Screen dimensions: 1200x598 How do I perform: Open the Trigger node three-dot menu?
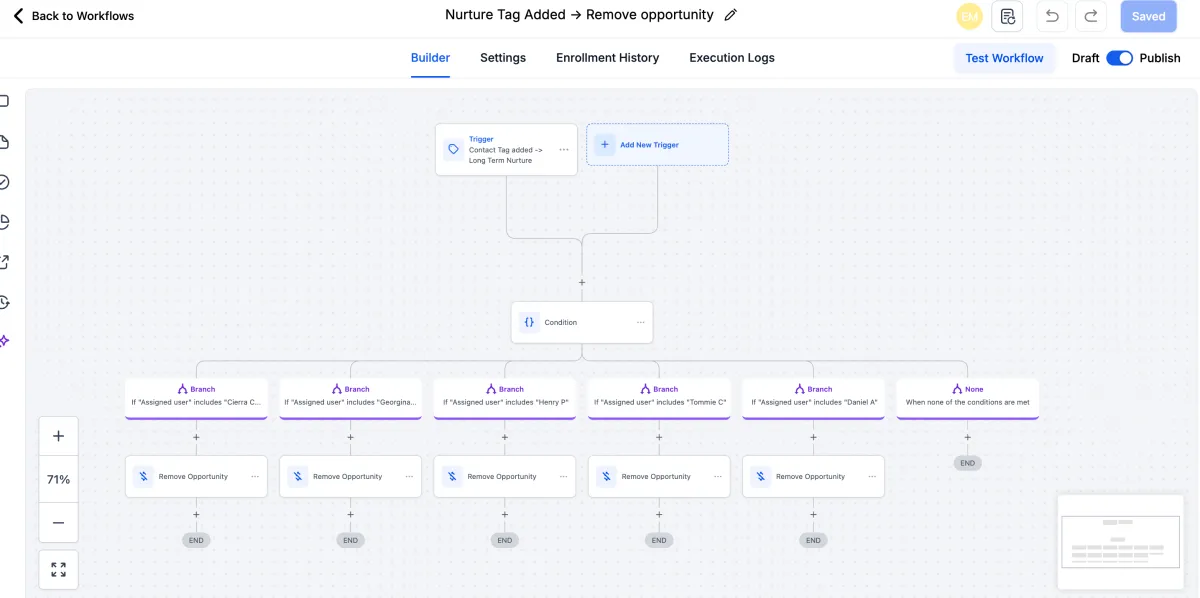pyautogui.click(x=564, y=149)
